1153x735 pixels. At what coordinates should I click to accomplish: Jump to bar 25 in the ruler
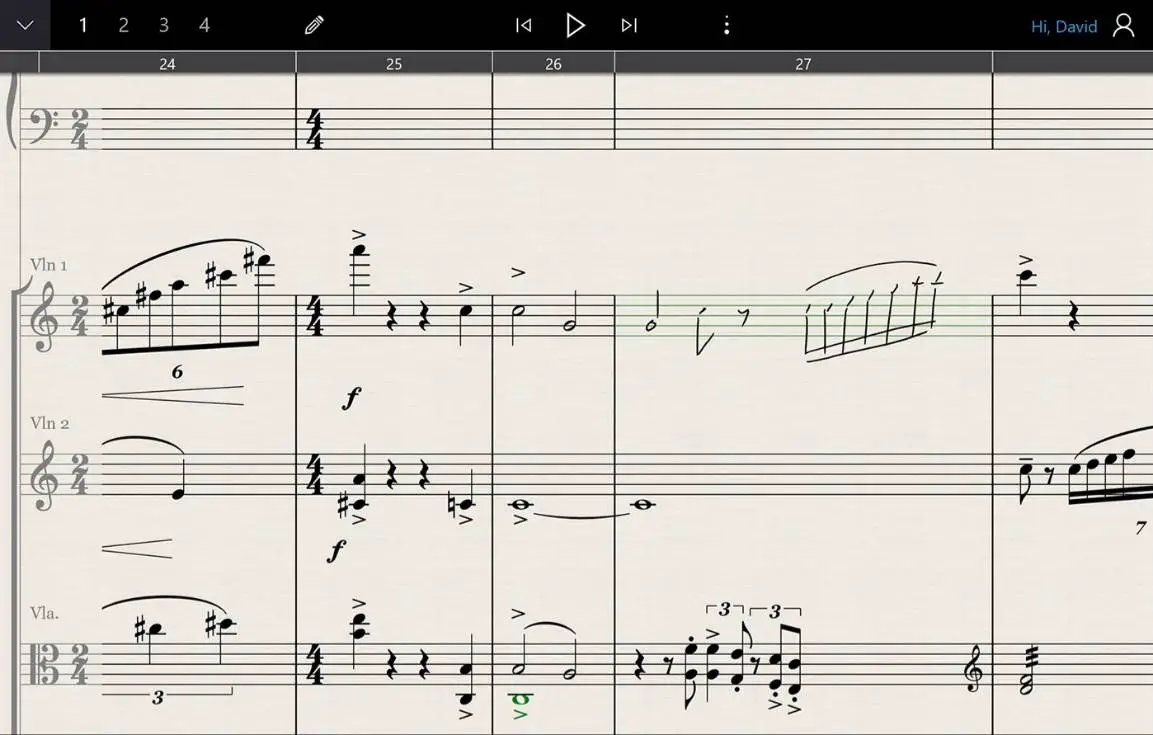[x=394, y=64]
